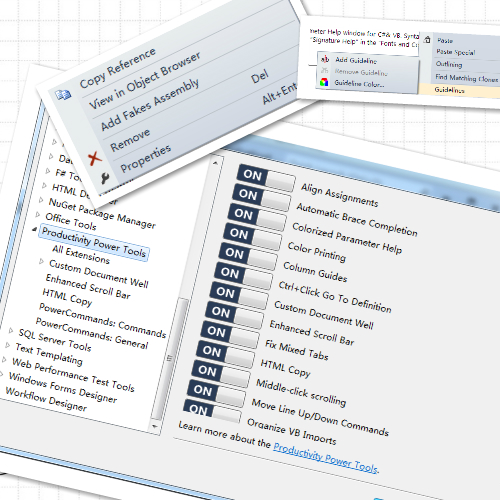Click the Guideline Color palette icon
The height and width of the screenshot is (500, 500).
324,82
